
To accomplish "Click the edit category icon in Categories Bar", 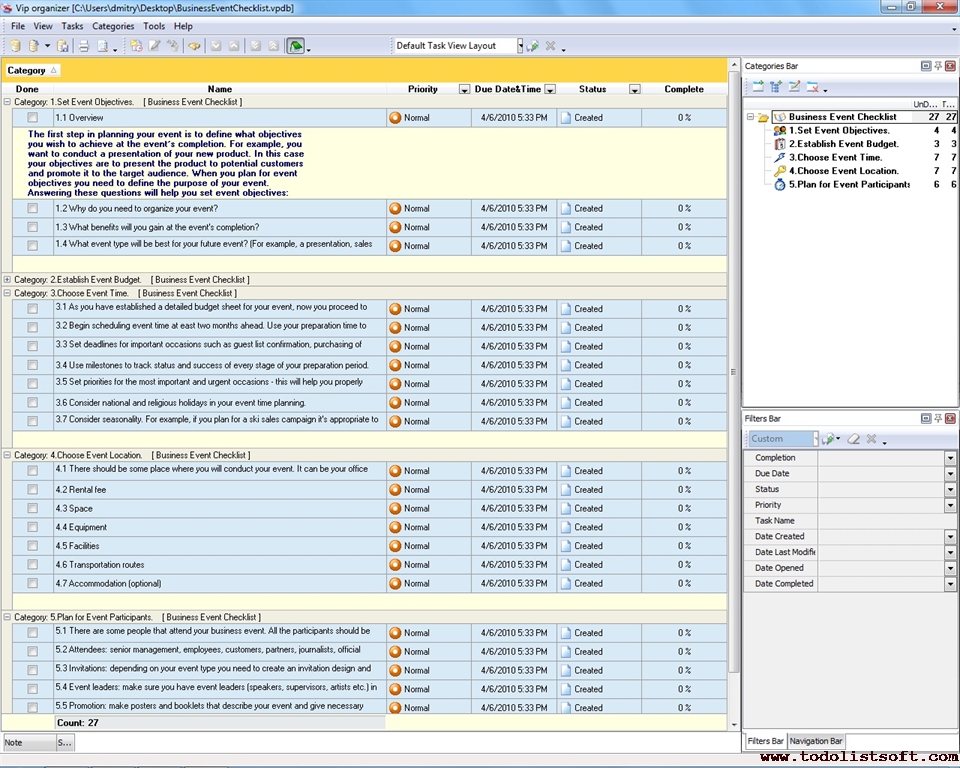I will [794, 87].
